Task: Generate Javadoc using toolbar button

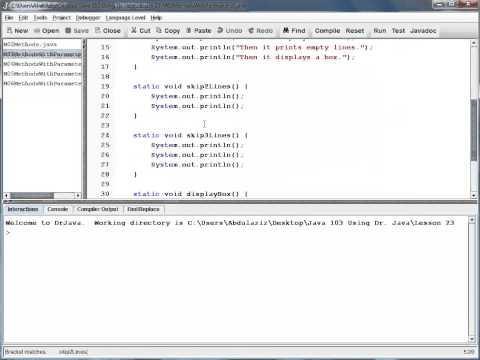Action: [423, 31]
